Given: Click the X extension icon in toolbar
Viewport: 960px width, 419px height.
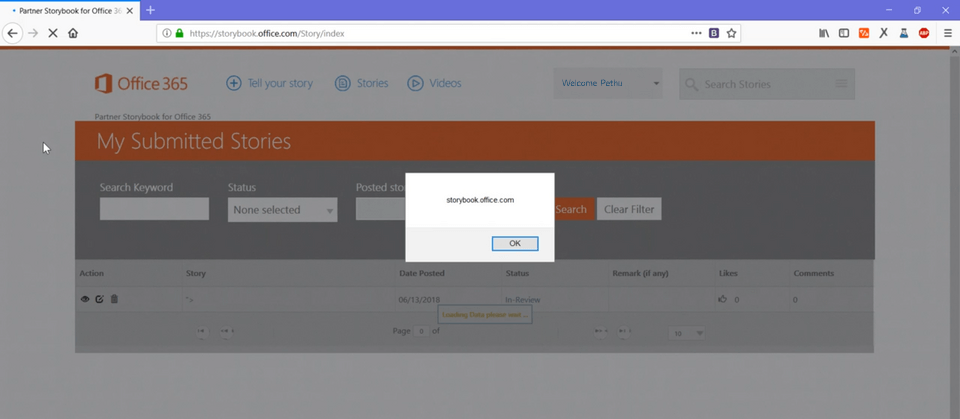Looking at the screenshot, I should (883, 33).
